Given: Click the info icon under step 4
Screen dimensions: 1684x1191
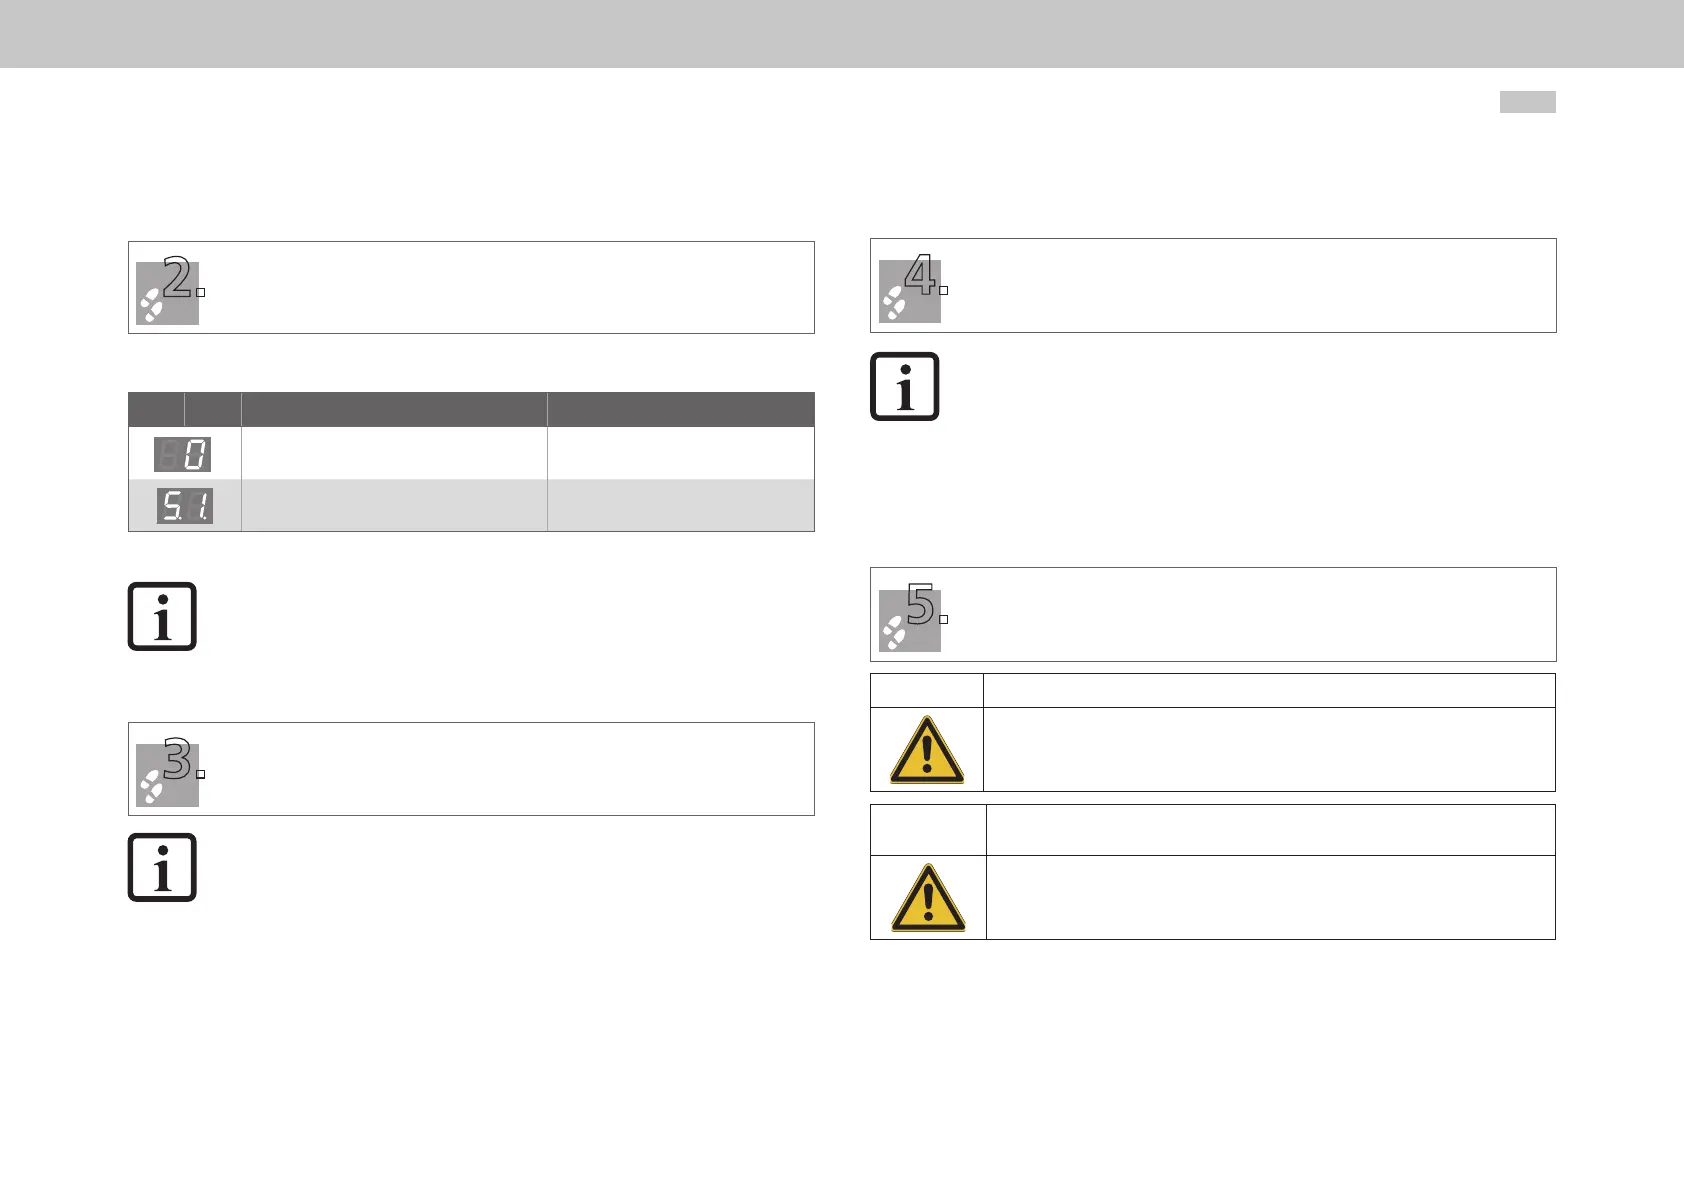Looking at the screenshot, I should [905, 386].
